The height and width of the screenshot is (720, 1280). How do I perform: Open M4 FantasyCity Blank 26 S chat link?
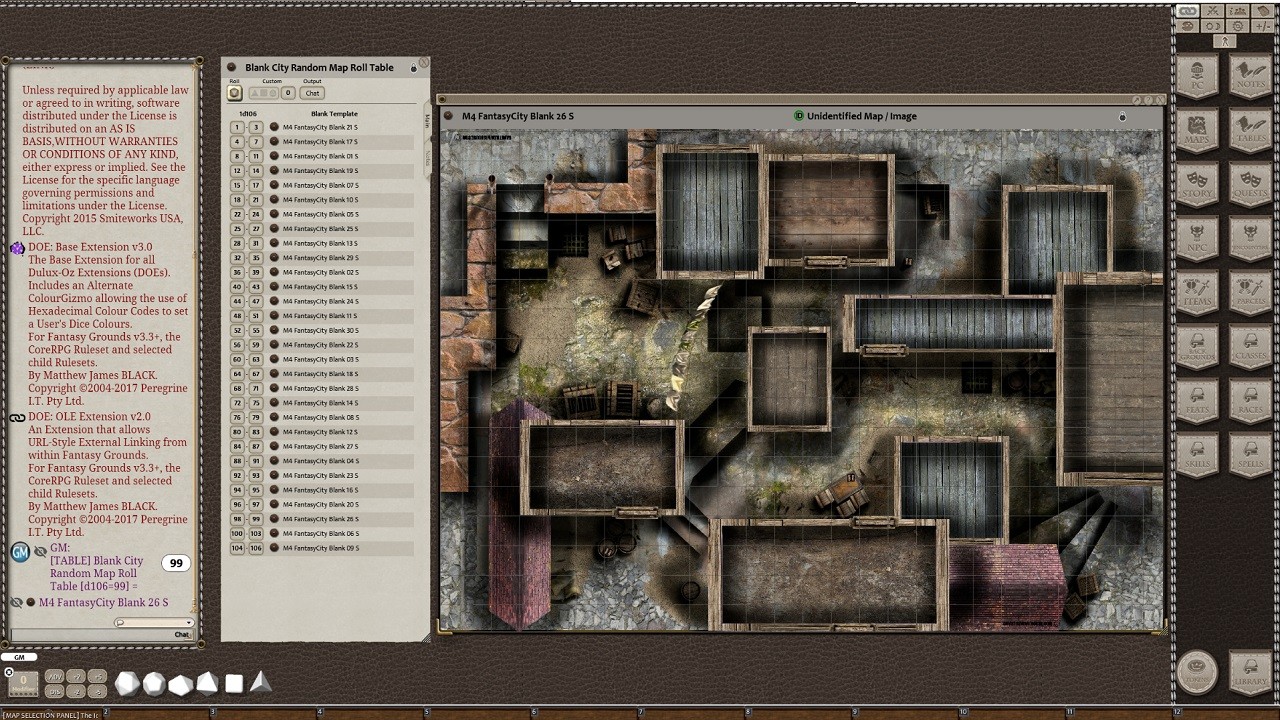click(x=31, y=603)
